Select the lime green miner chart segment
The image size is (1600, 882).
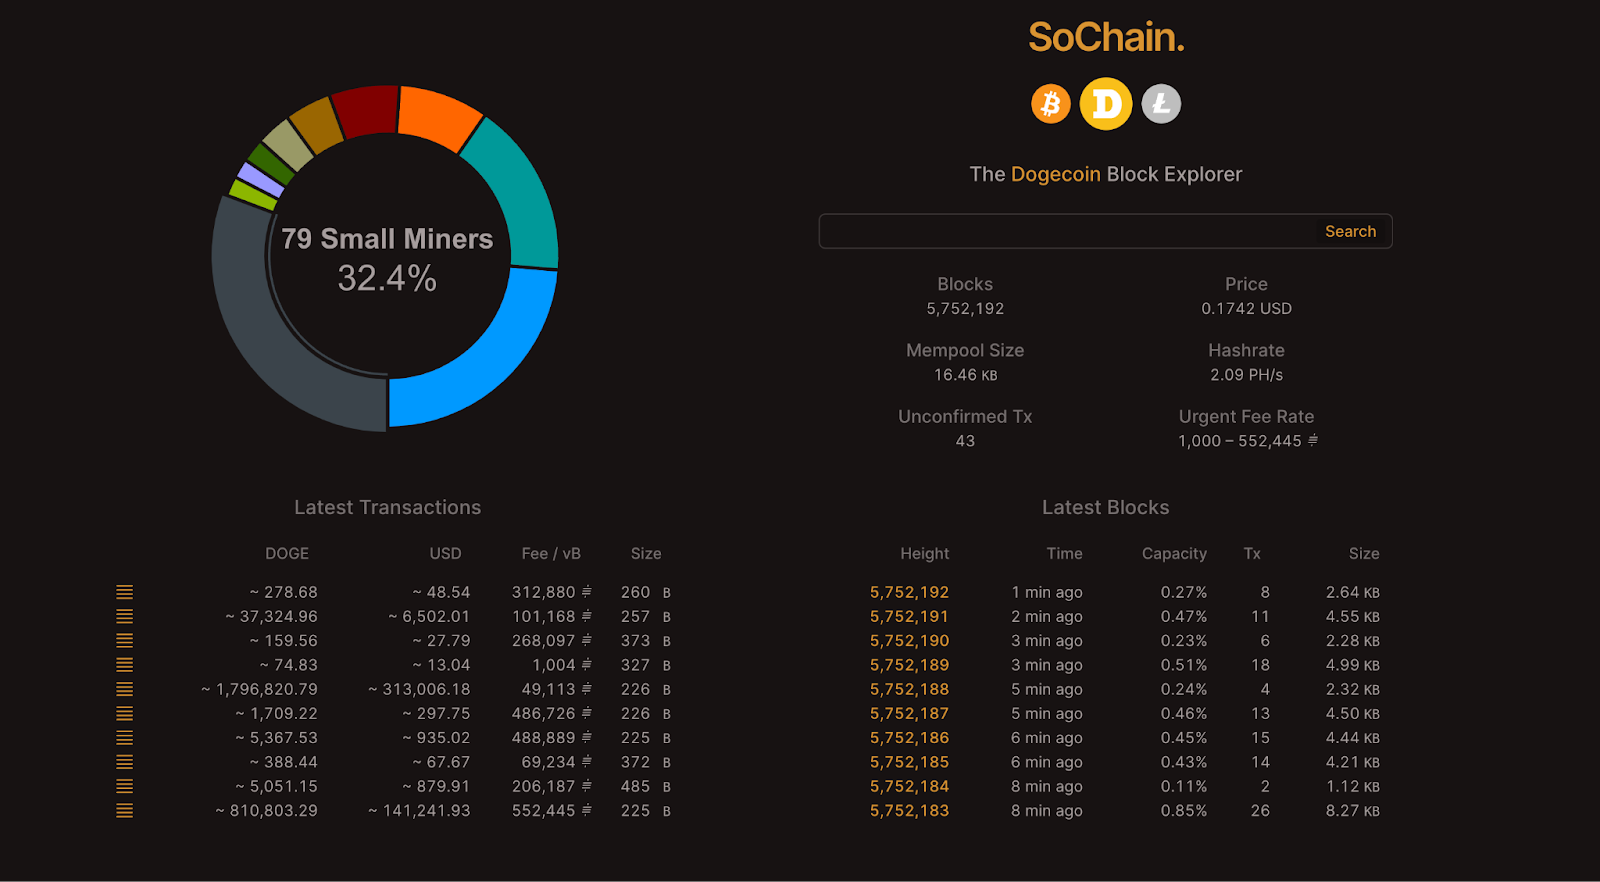253,194
